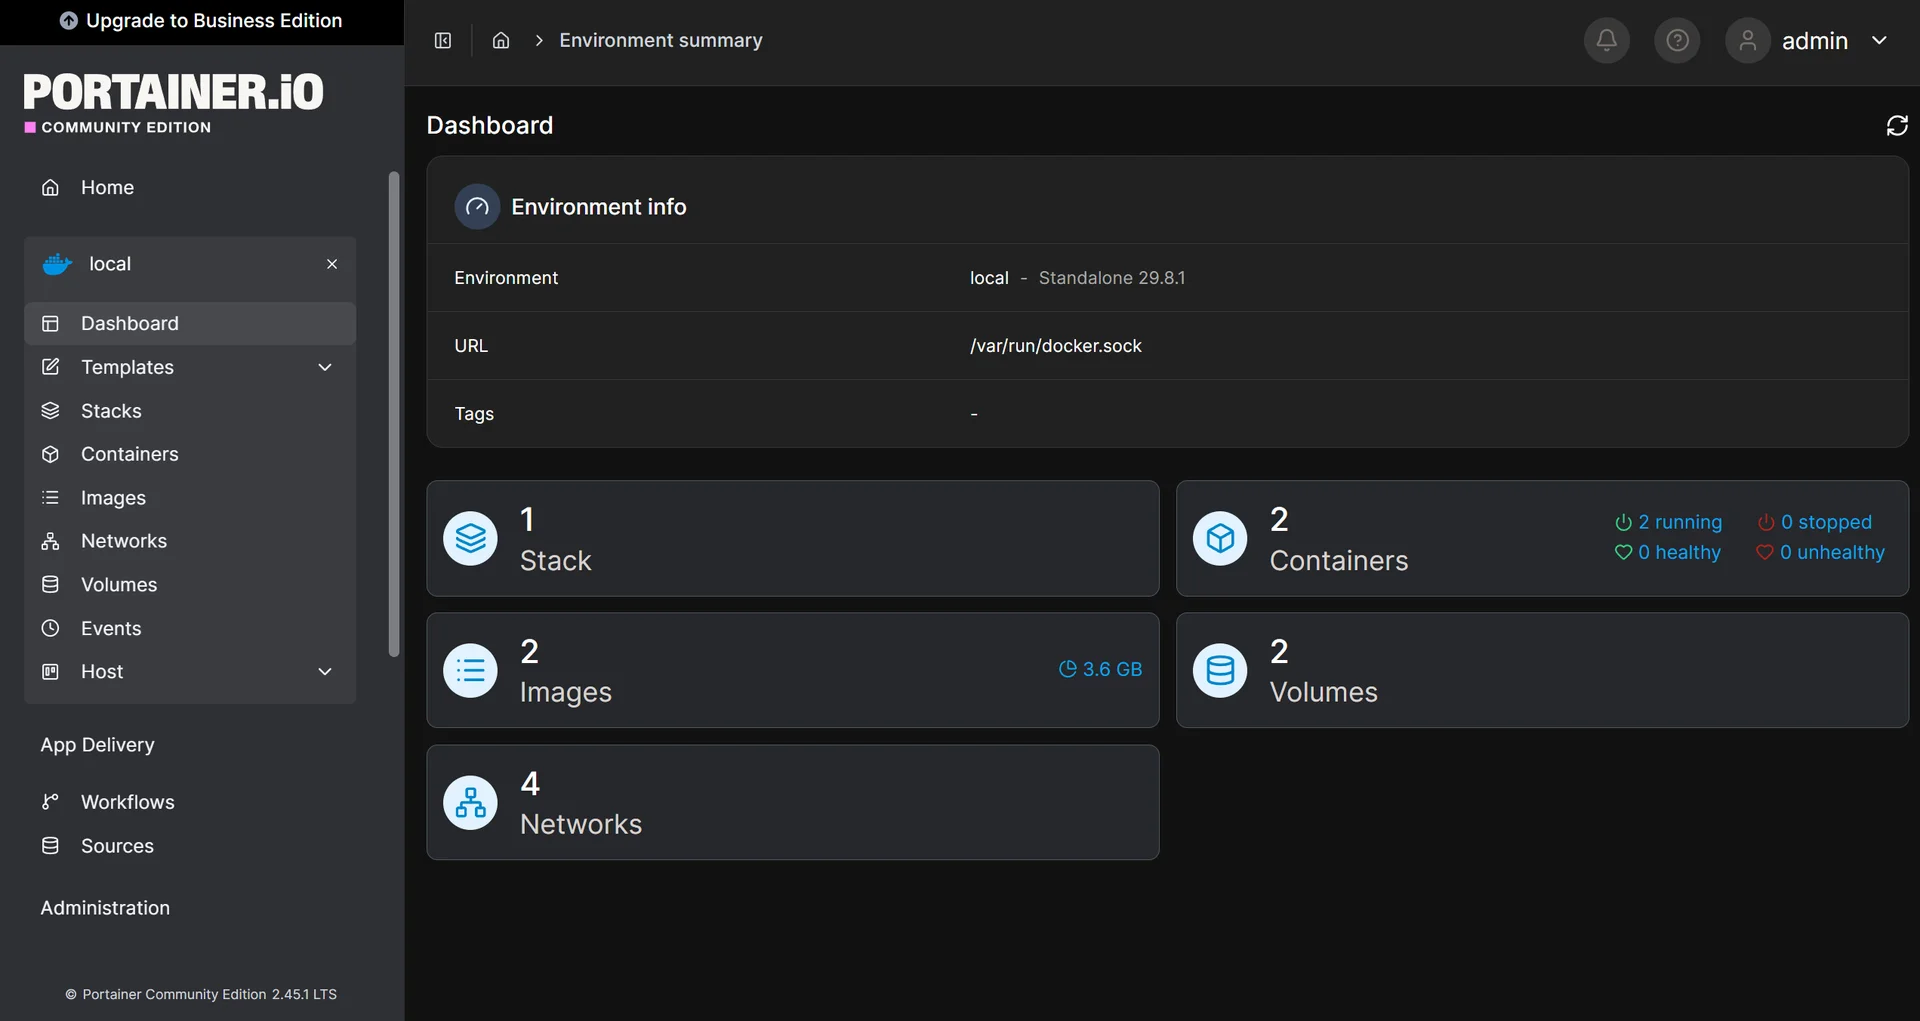
Task: Click the Volumes database icon in the Volumes card
Action: (1220, 670)
